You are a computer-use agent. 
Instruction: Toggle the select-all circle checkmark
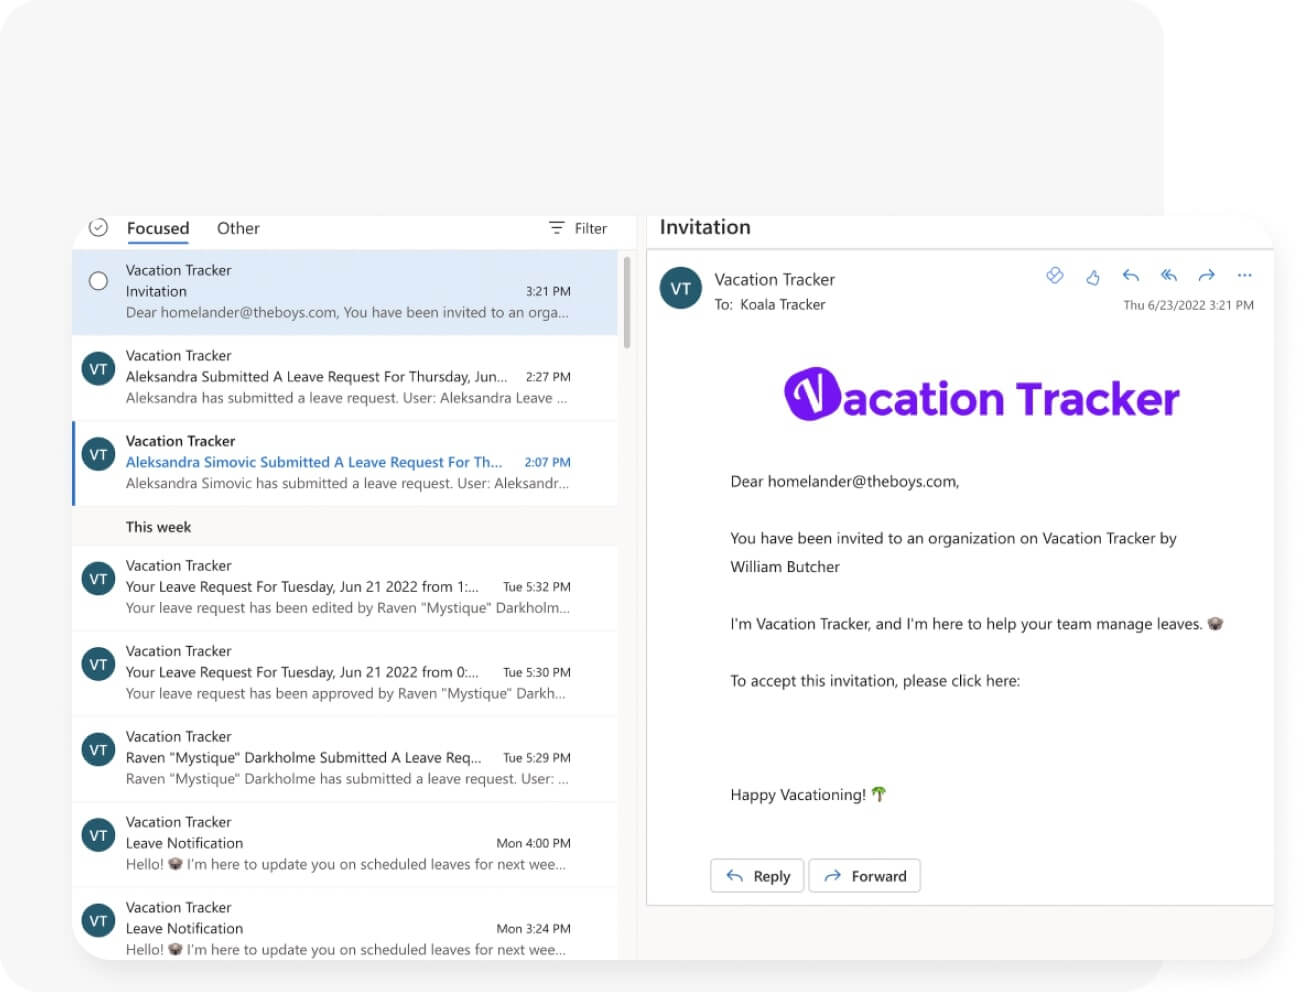point(98,227)
